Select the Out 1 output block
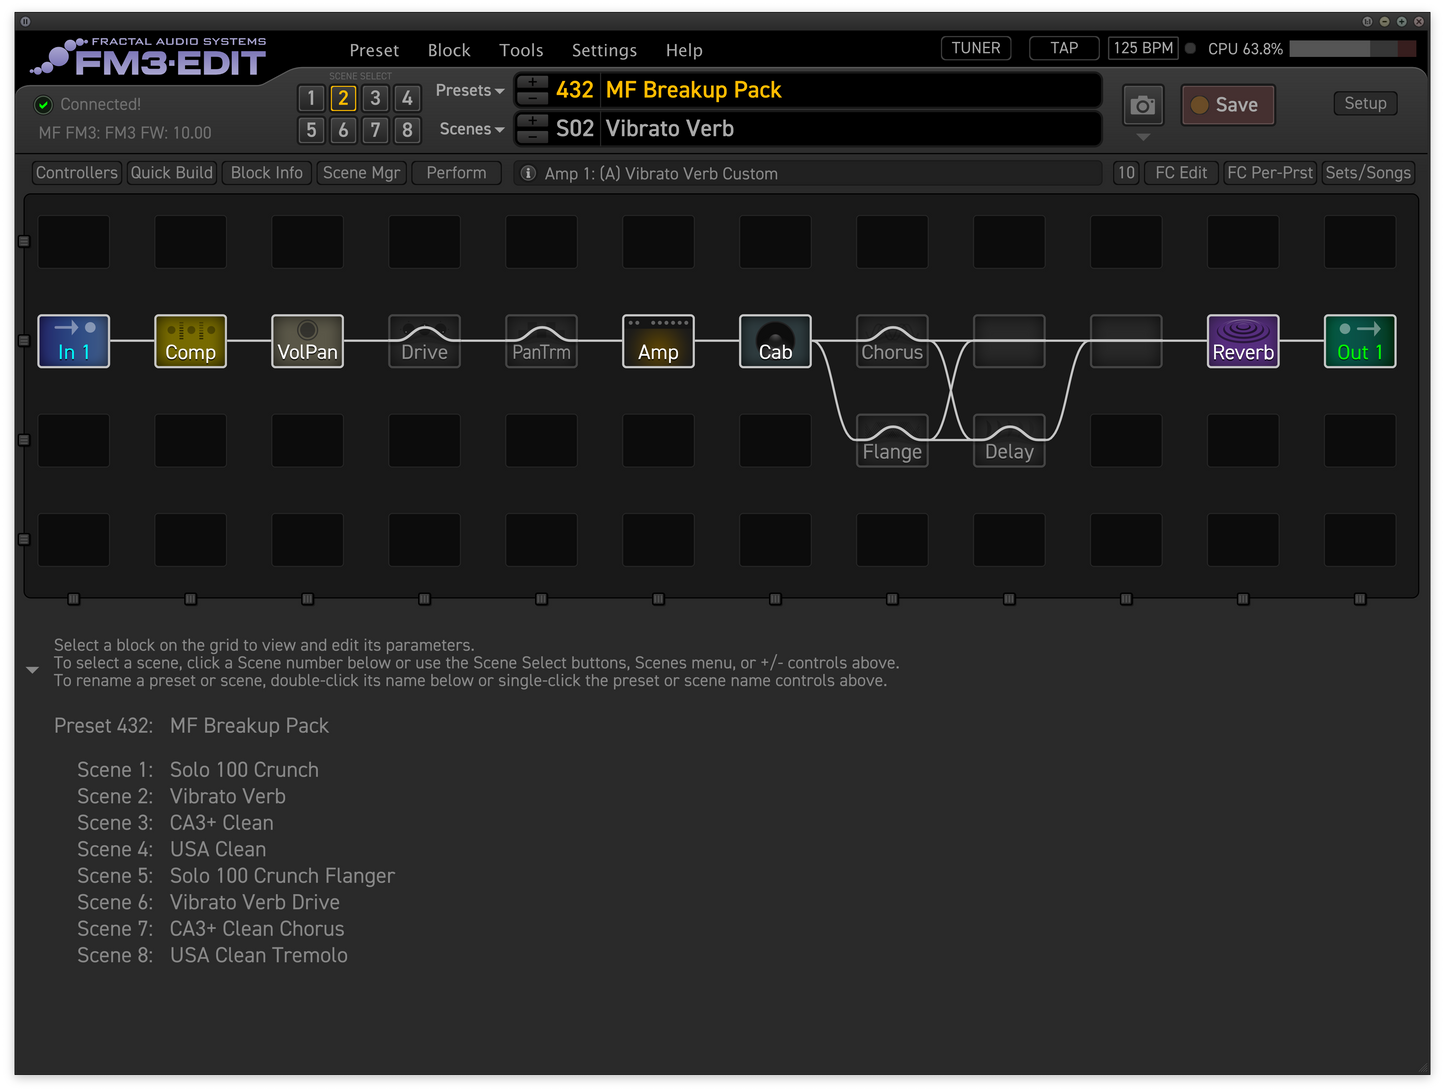This screenshot has width=1445, height=1092. pyautogui.click(x=1360, y=341)
